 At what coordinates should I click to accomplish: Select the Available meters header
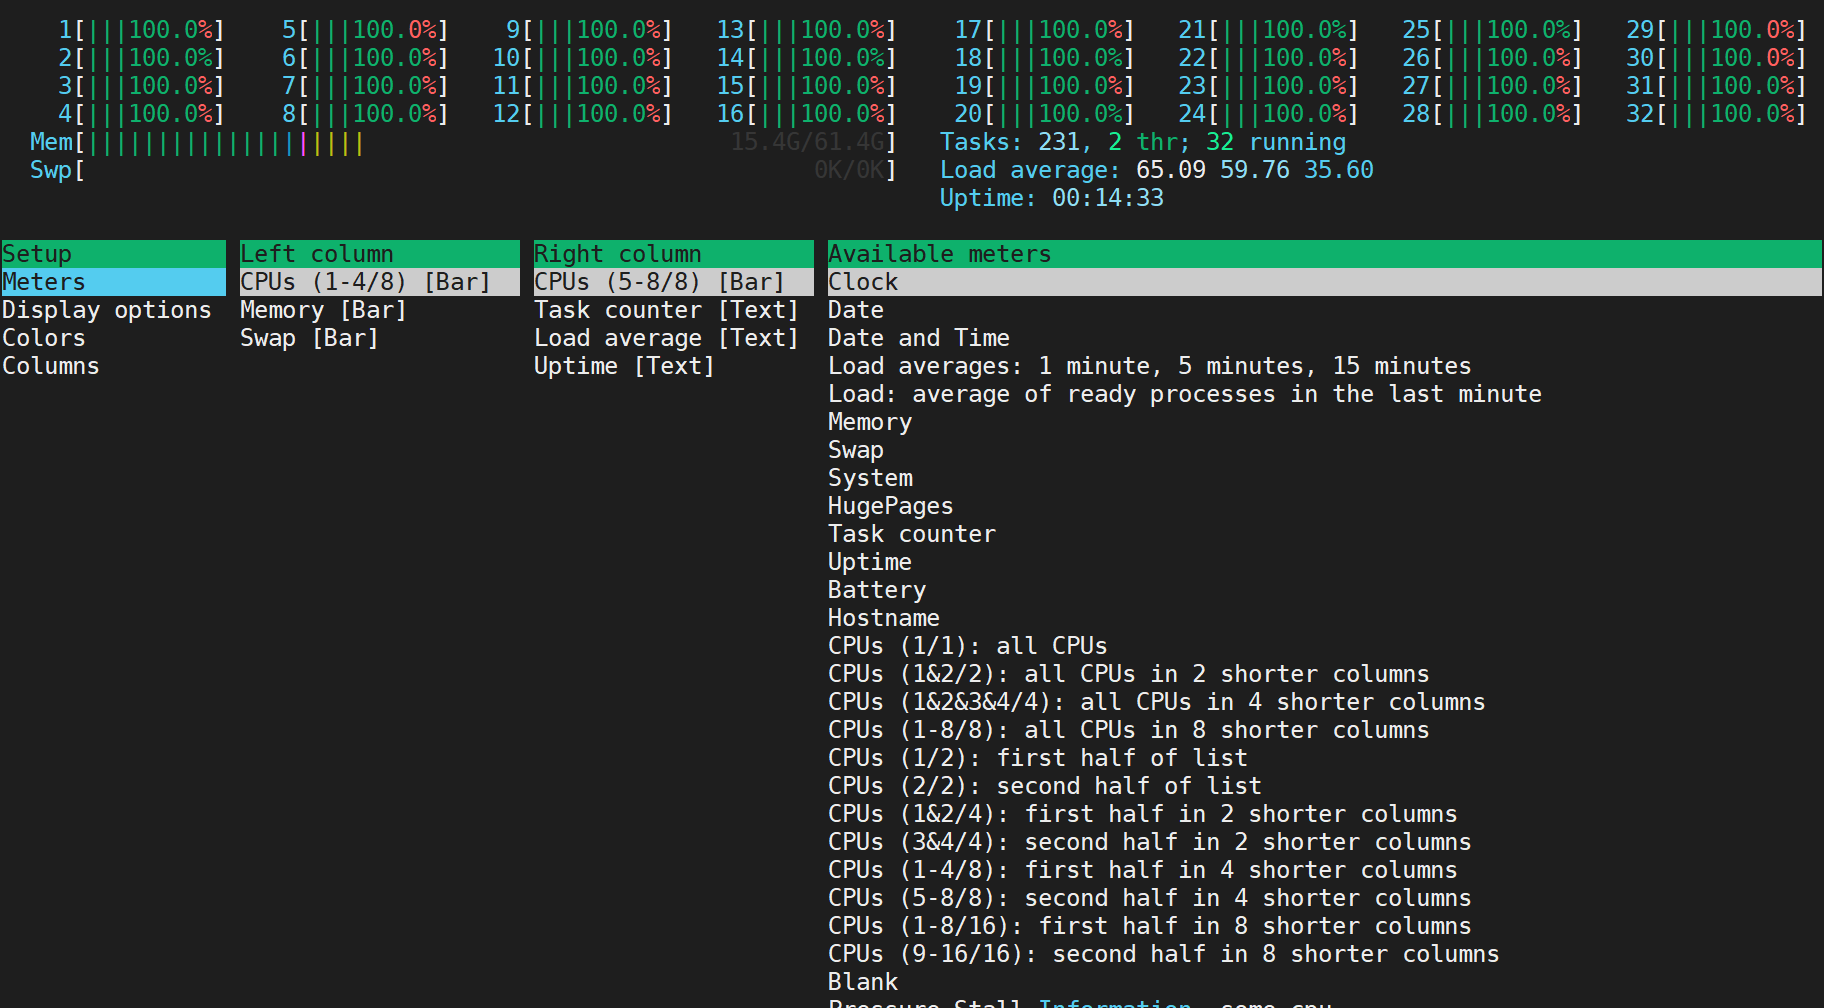[x=1324, y=254]
